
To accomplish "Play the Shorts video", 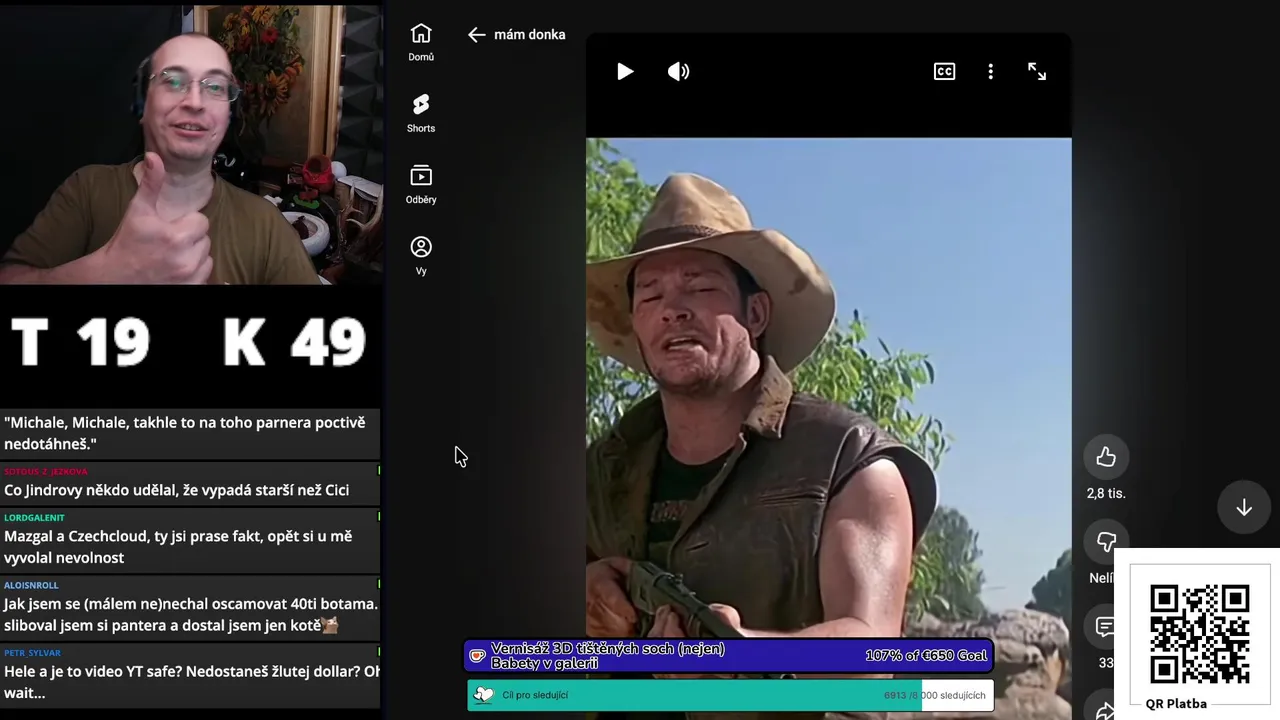I will coord(625,72).
